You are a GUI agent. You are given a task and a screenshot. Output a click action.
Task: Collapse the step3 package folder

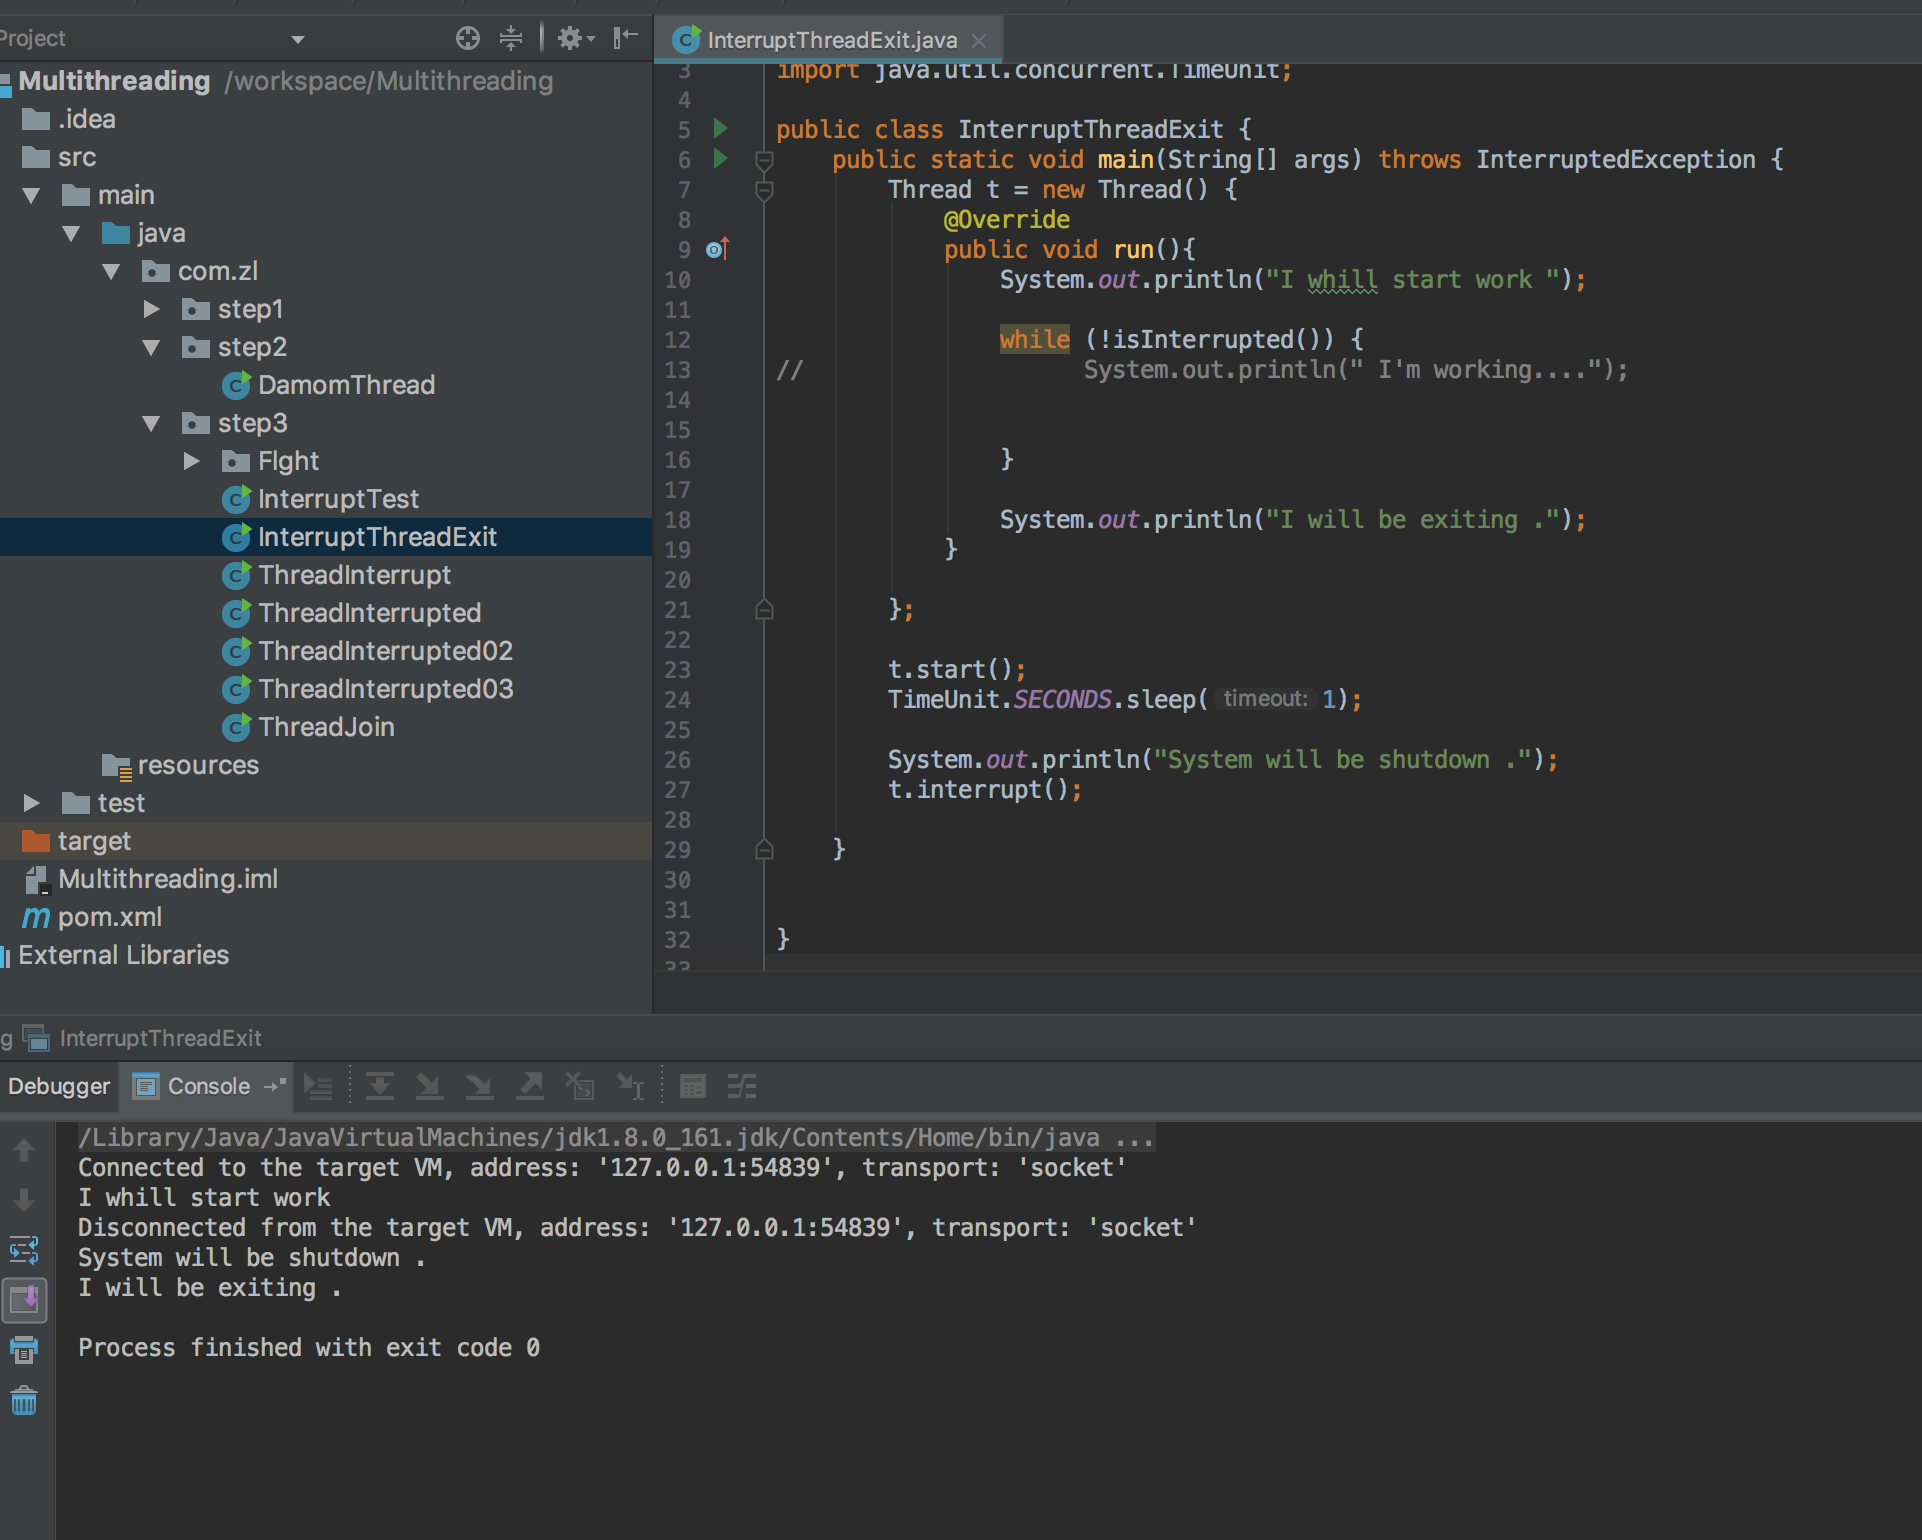click(x=151, y=423)
